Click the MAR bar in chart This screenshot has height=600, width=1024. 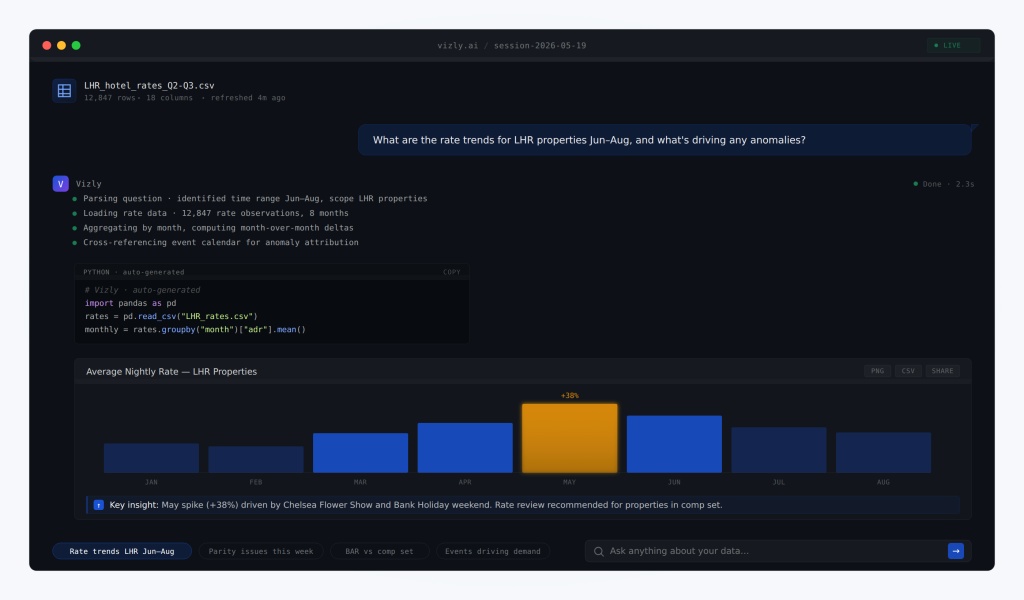pyautogui.click(x=360, y=452)
